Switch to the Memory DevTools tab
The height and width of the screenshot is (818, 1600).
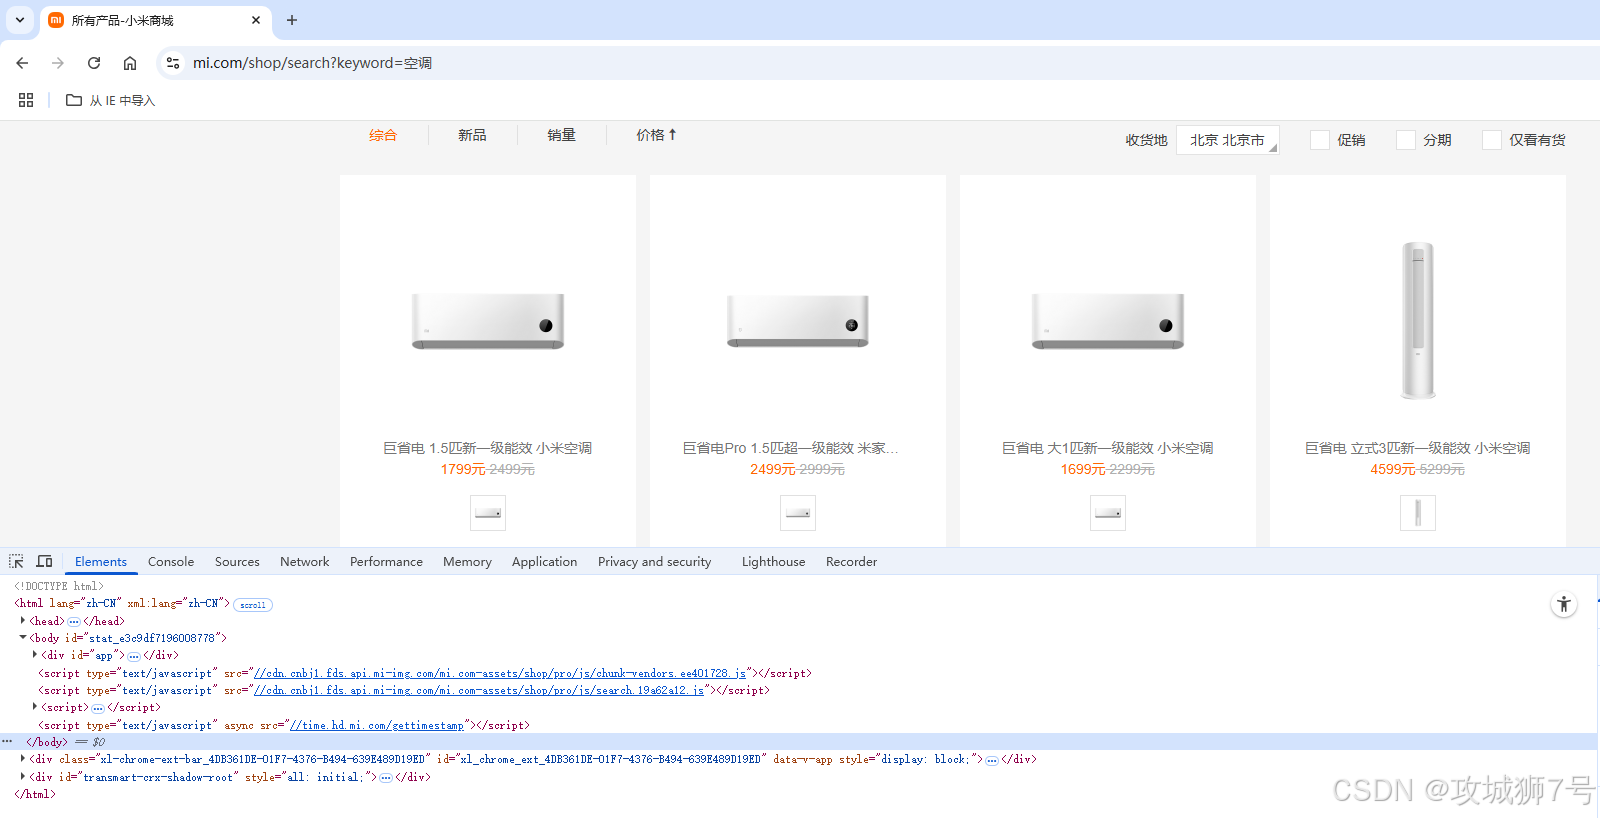pos(467,562)
